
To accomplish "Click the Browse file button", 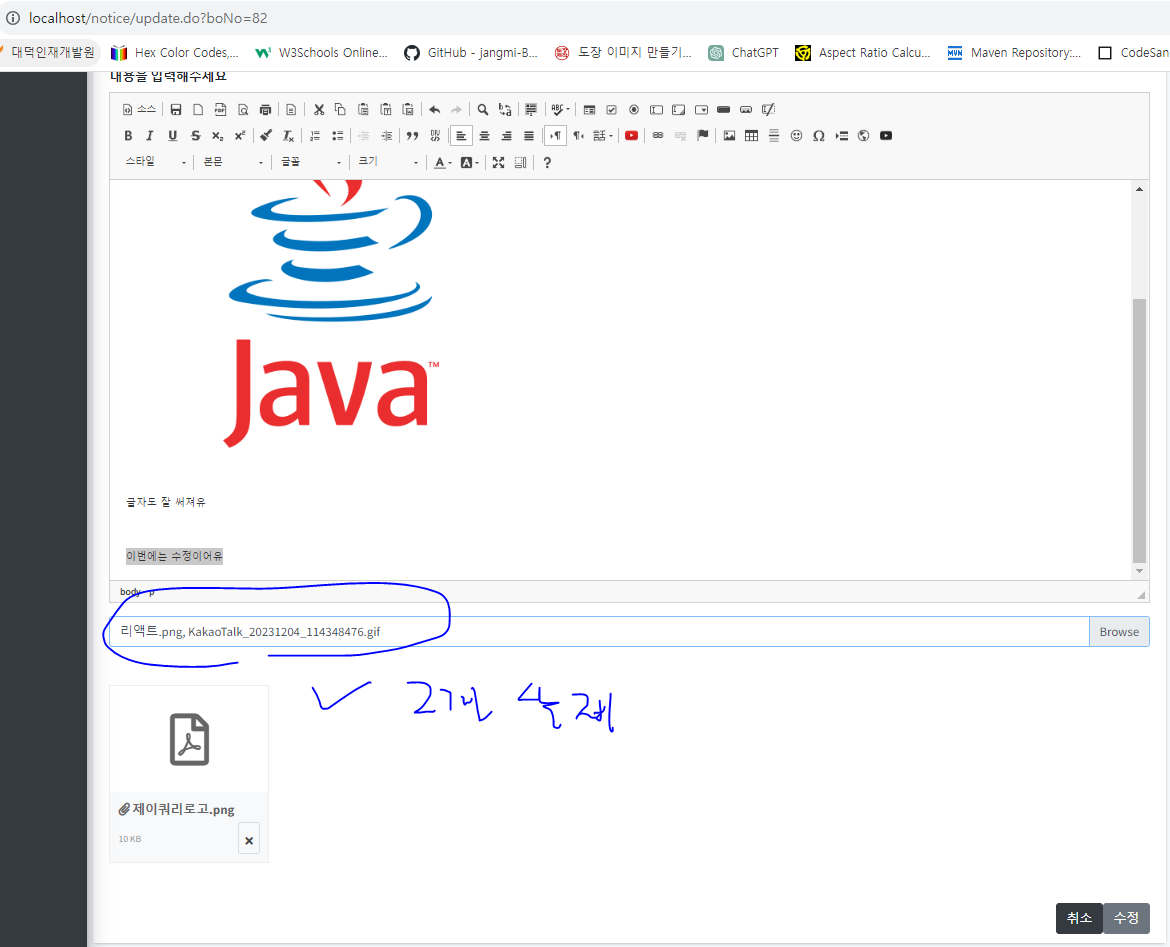I will (x=1119, y=631).
